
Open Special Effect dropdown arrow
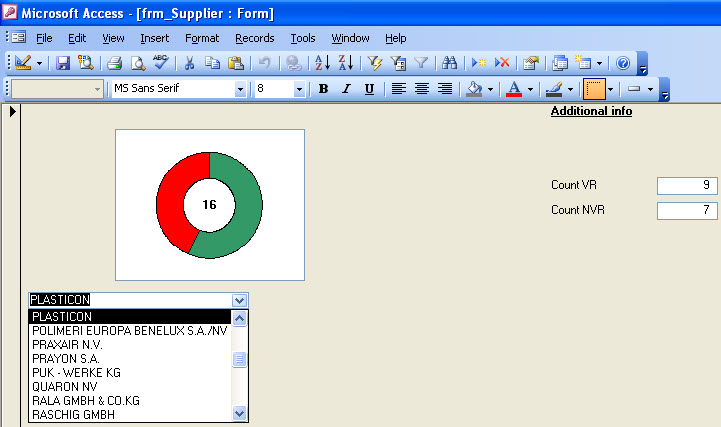click(x=650, y=89)
